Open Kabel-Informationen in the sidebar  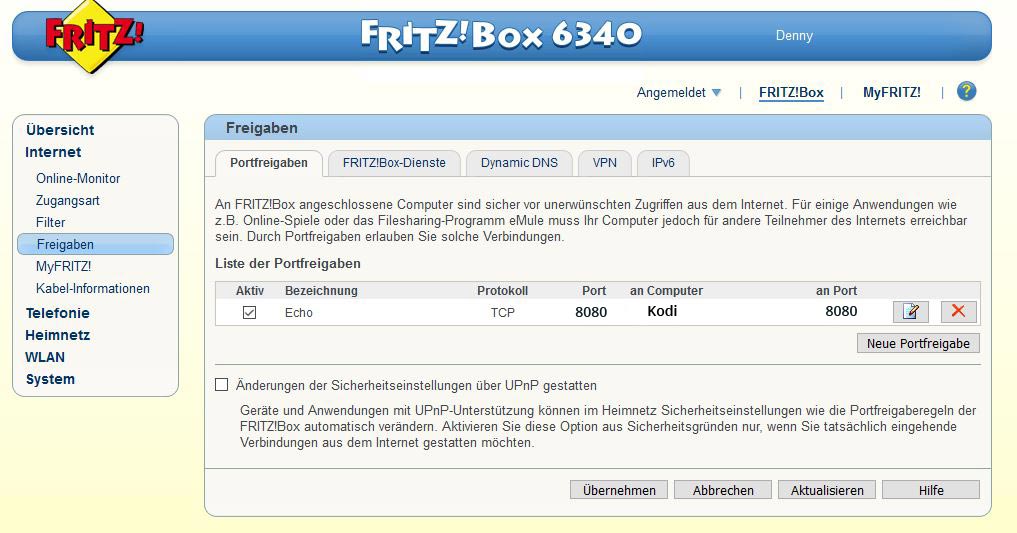(x=93, y=289)
